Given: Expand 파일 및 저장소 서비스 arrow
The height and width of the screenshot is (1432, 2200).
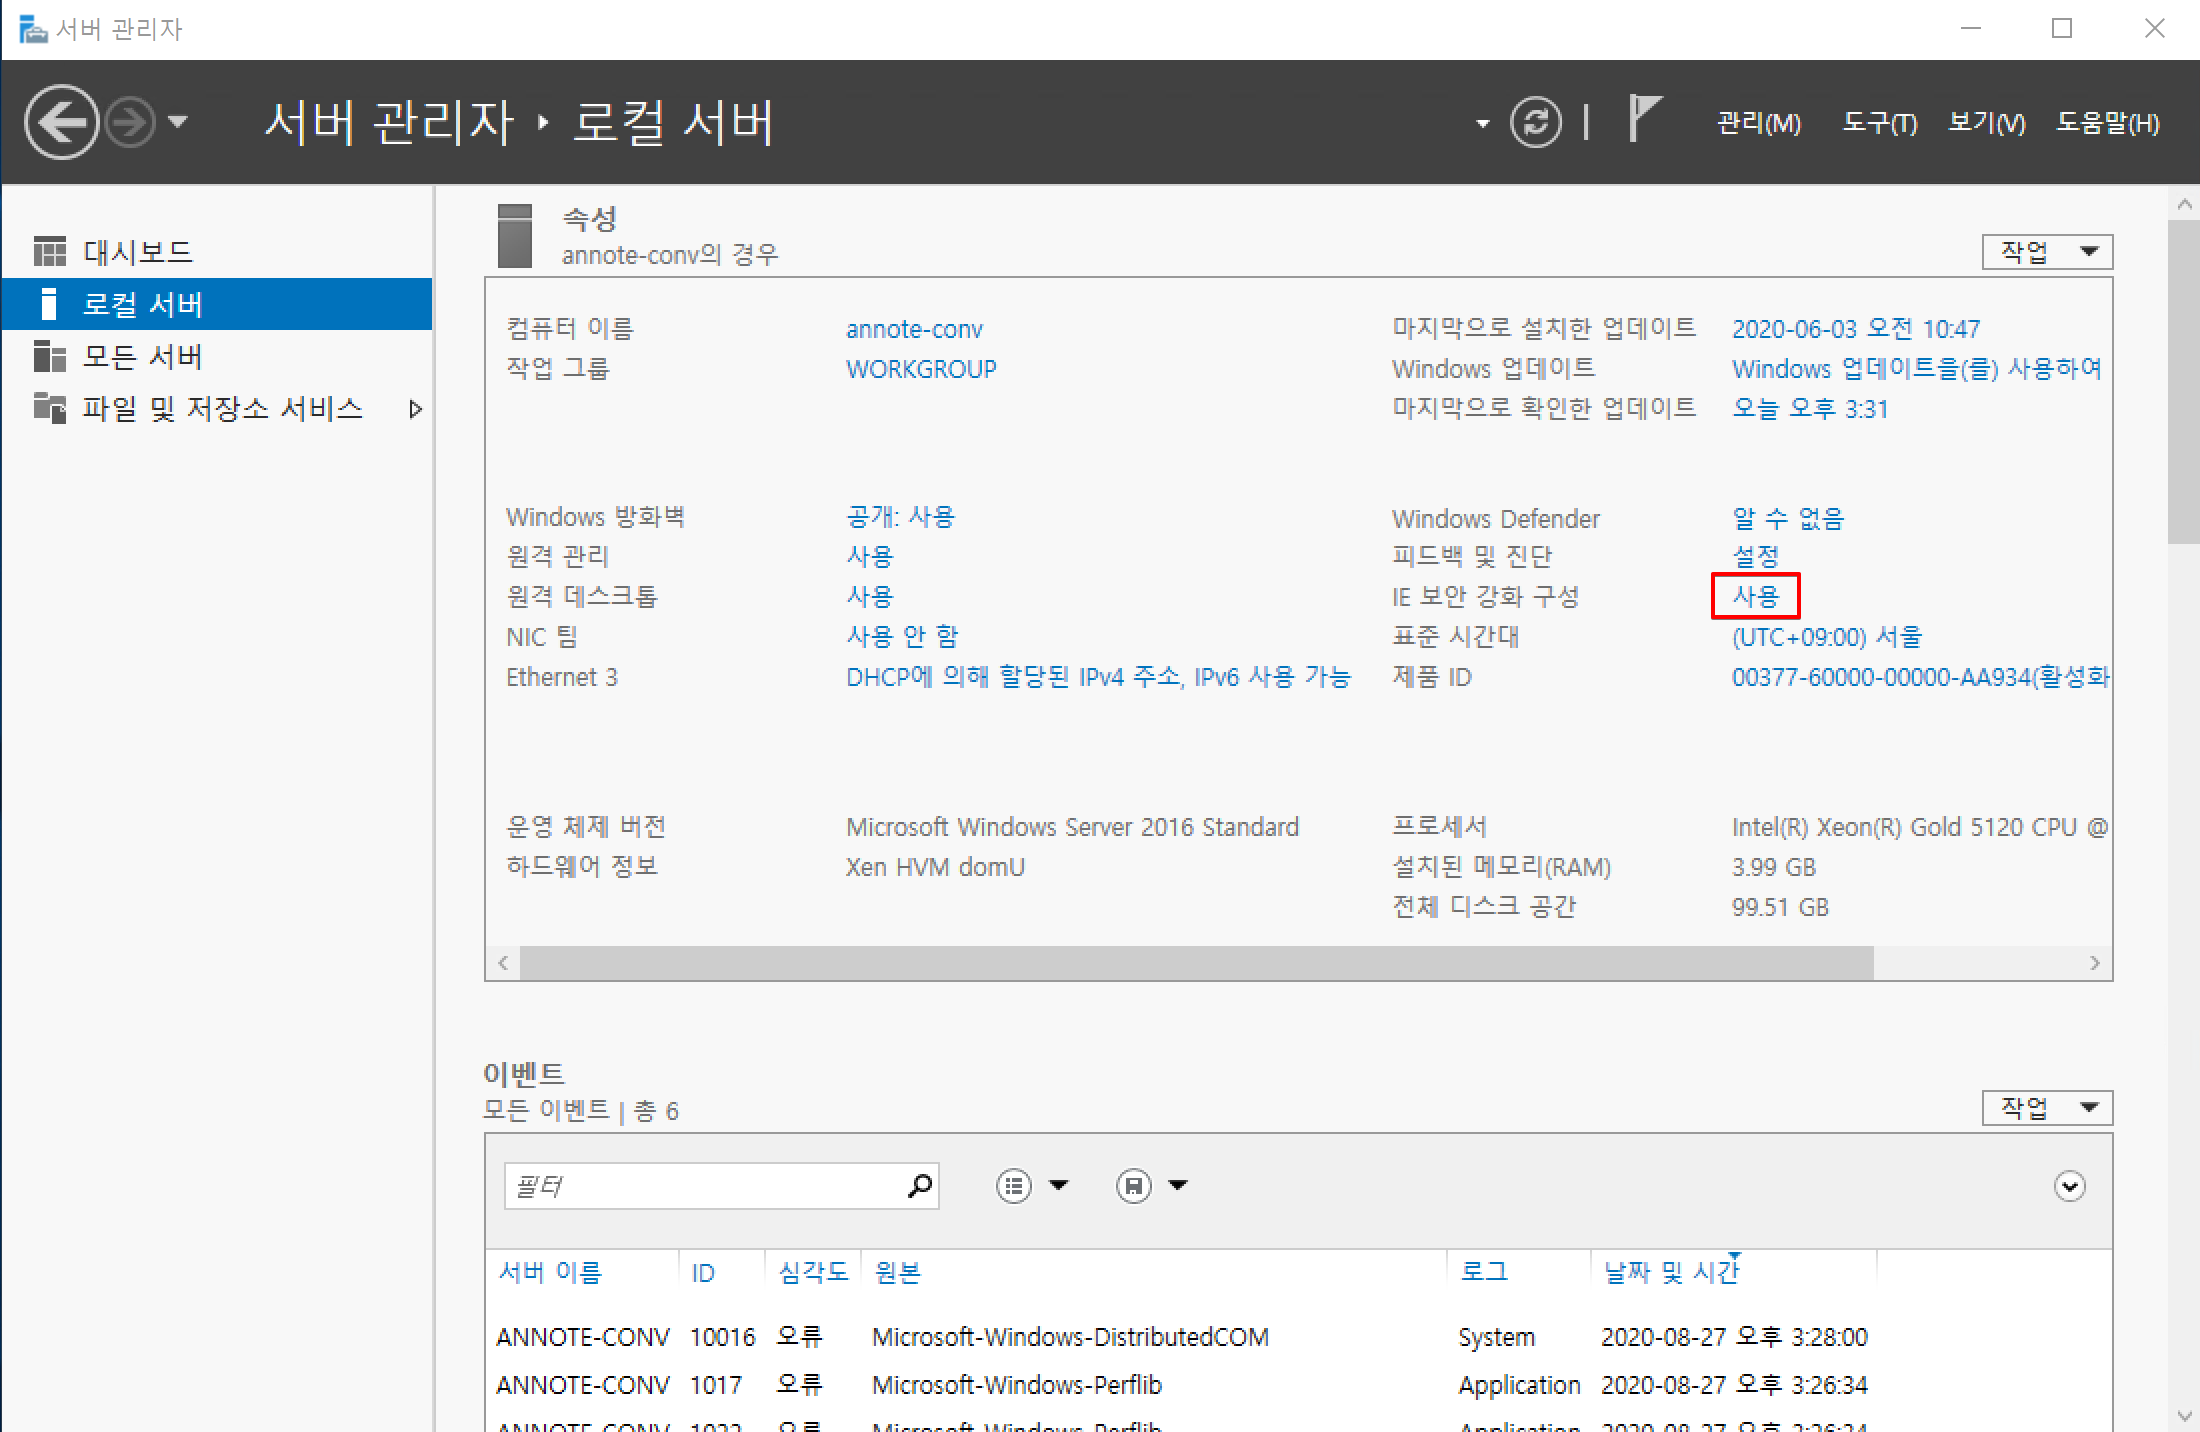Looking at the screenshot, I should pos(415,409).
